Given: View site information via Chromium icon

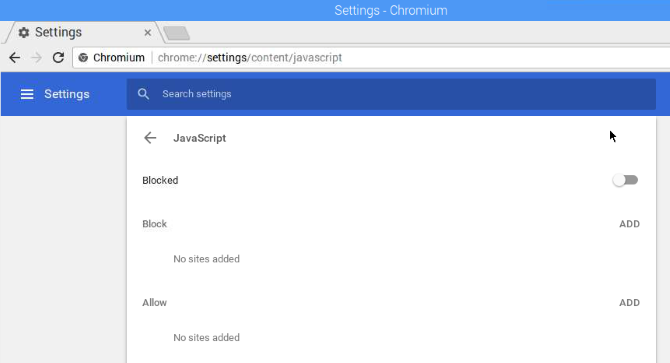Looking at the screenshot, I should coord(83,58).
